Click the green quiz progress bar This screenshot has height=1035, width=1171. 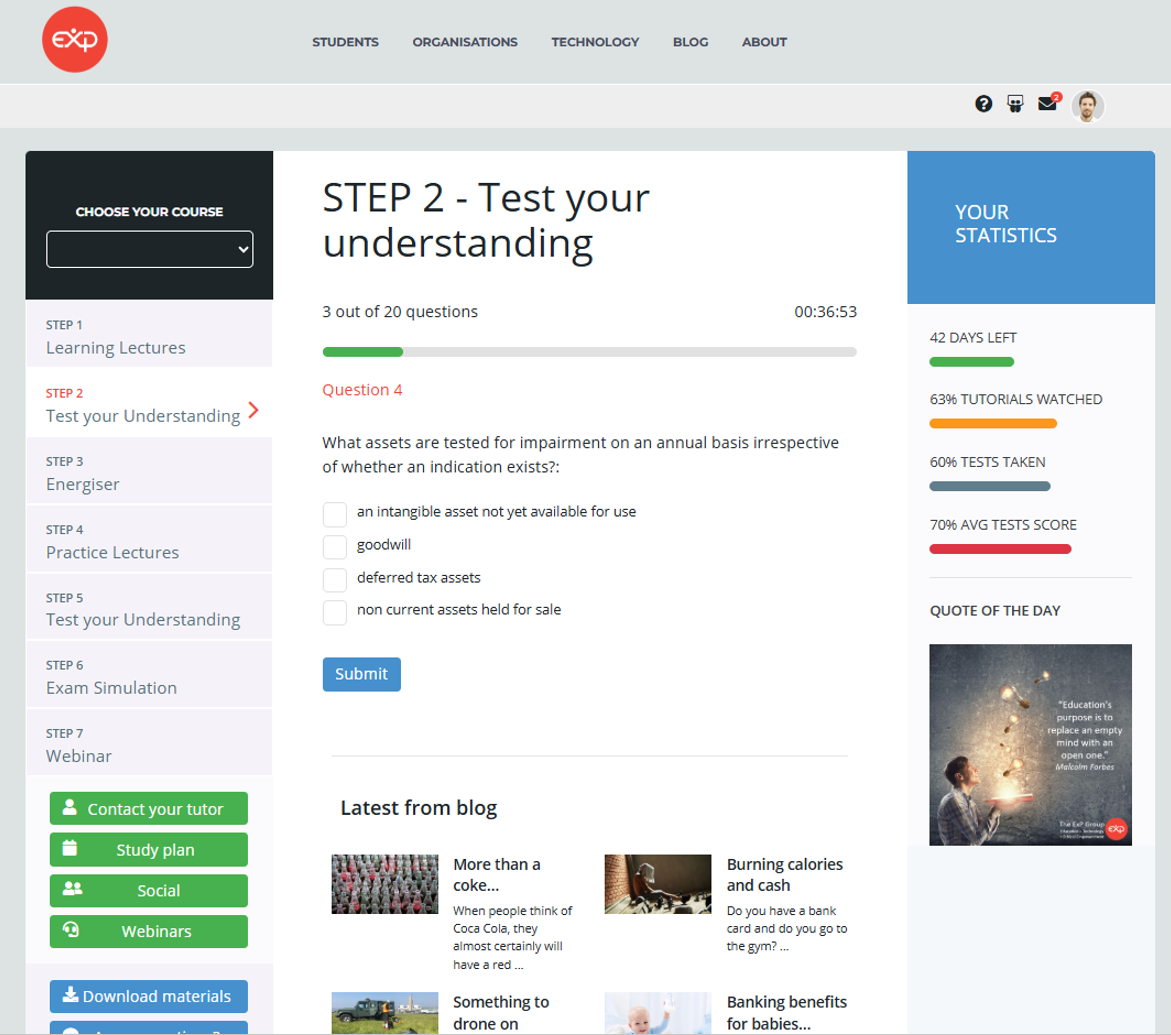[363, 352]
